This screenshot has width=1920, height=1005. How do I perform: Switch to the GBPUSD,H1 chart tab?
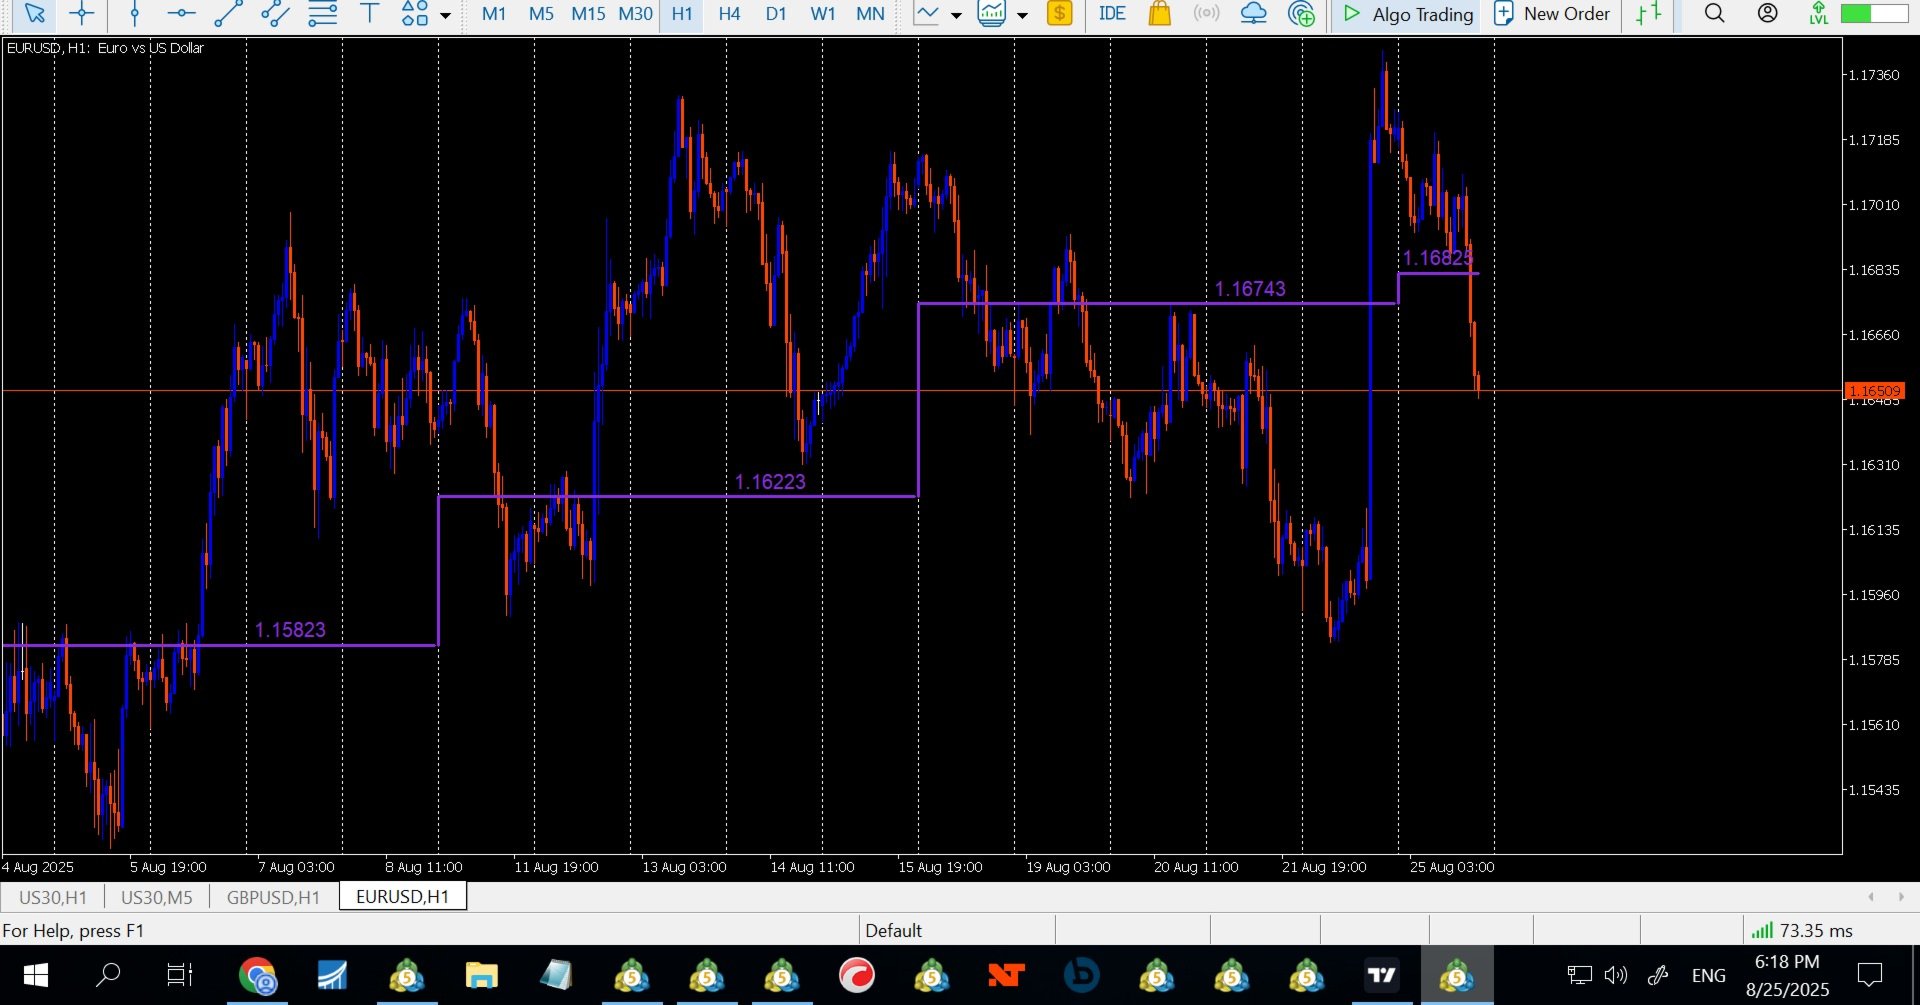[x=273, y=897]
